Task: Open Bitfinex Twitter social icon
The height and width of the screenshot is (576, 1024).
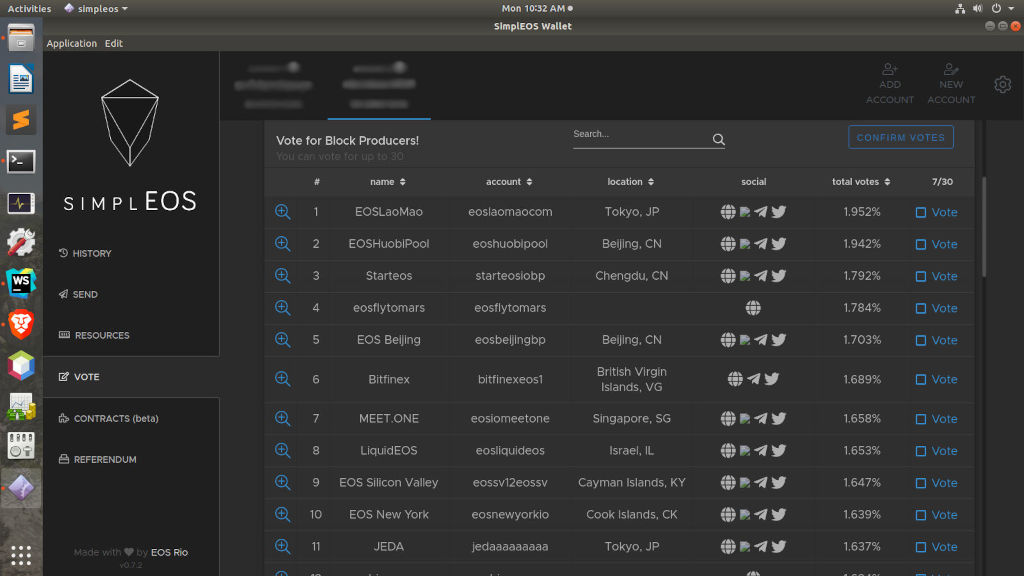Action: click(x=772, y=379)
